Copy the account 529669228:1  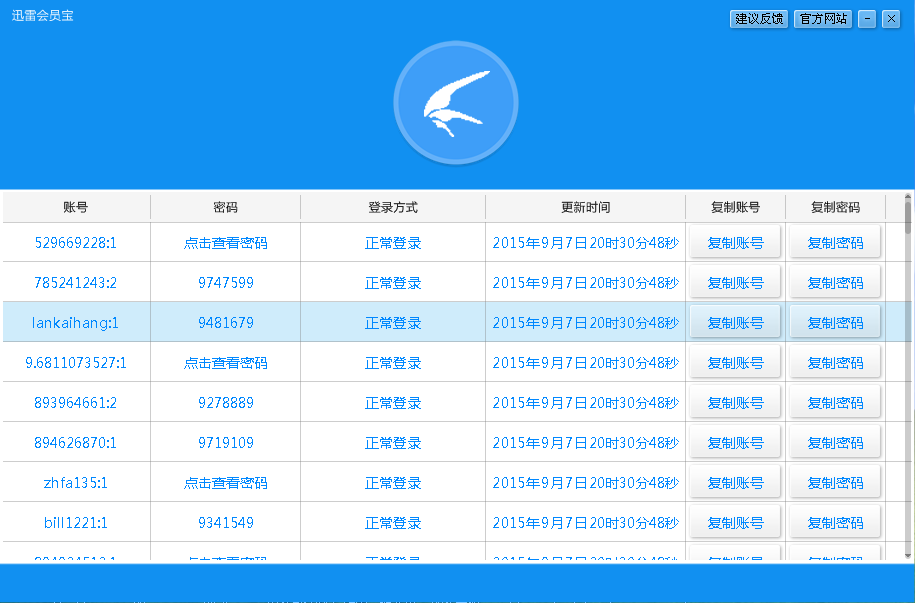pyautogui.click(x=734, y=241)
